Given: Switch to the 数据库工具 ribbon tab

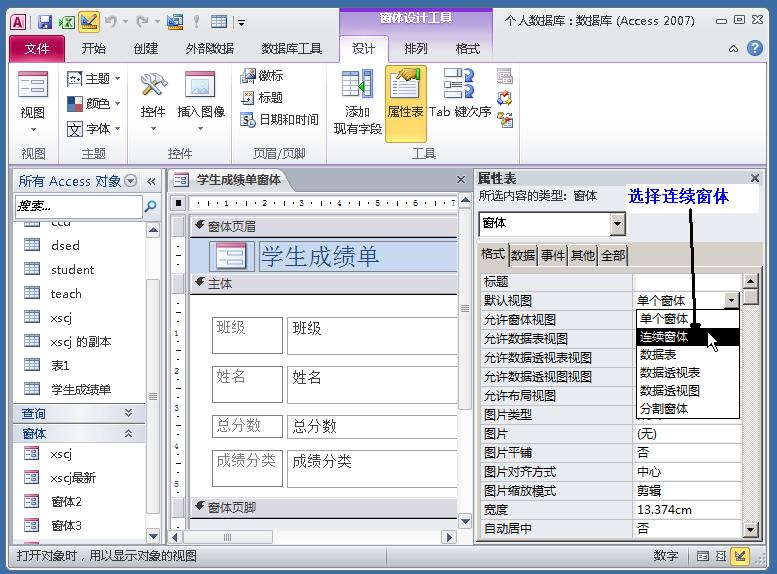Looking at the screenshot, I should pyautogui.click(x=291, y=49).
